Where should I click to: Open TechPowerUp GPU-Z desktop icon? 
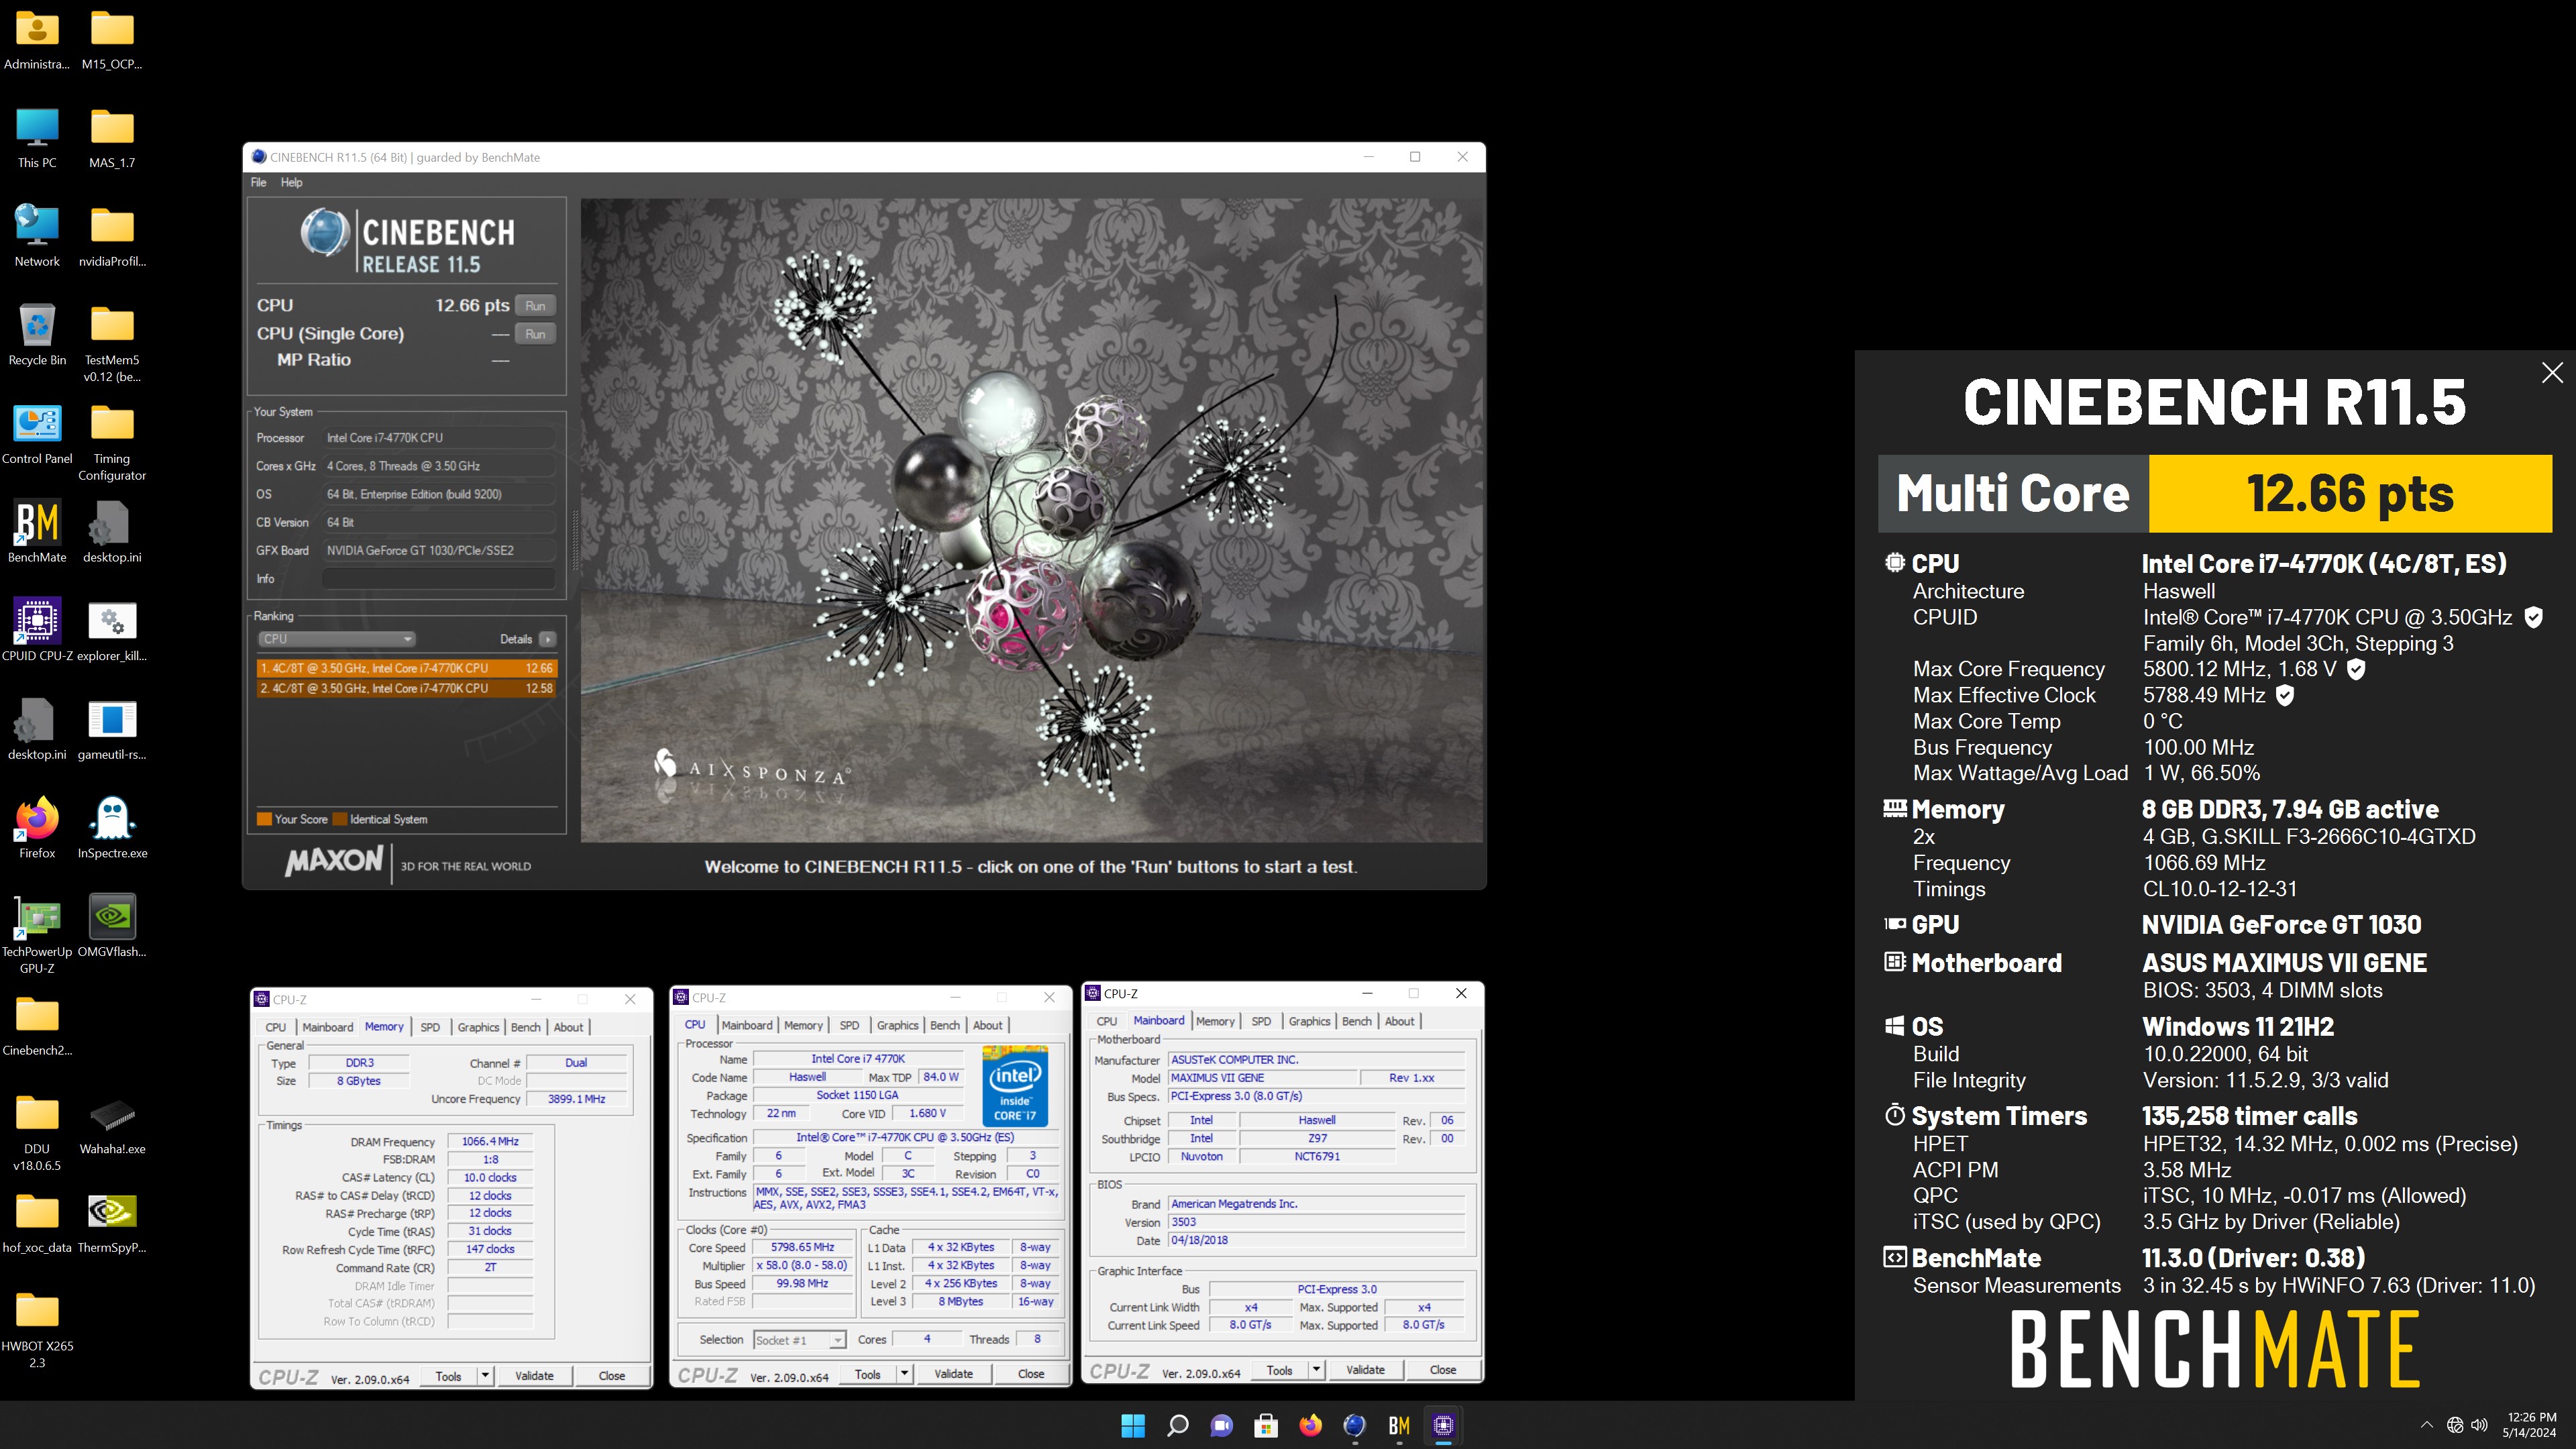37,932
